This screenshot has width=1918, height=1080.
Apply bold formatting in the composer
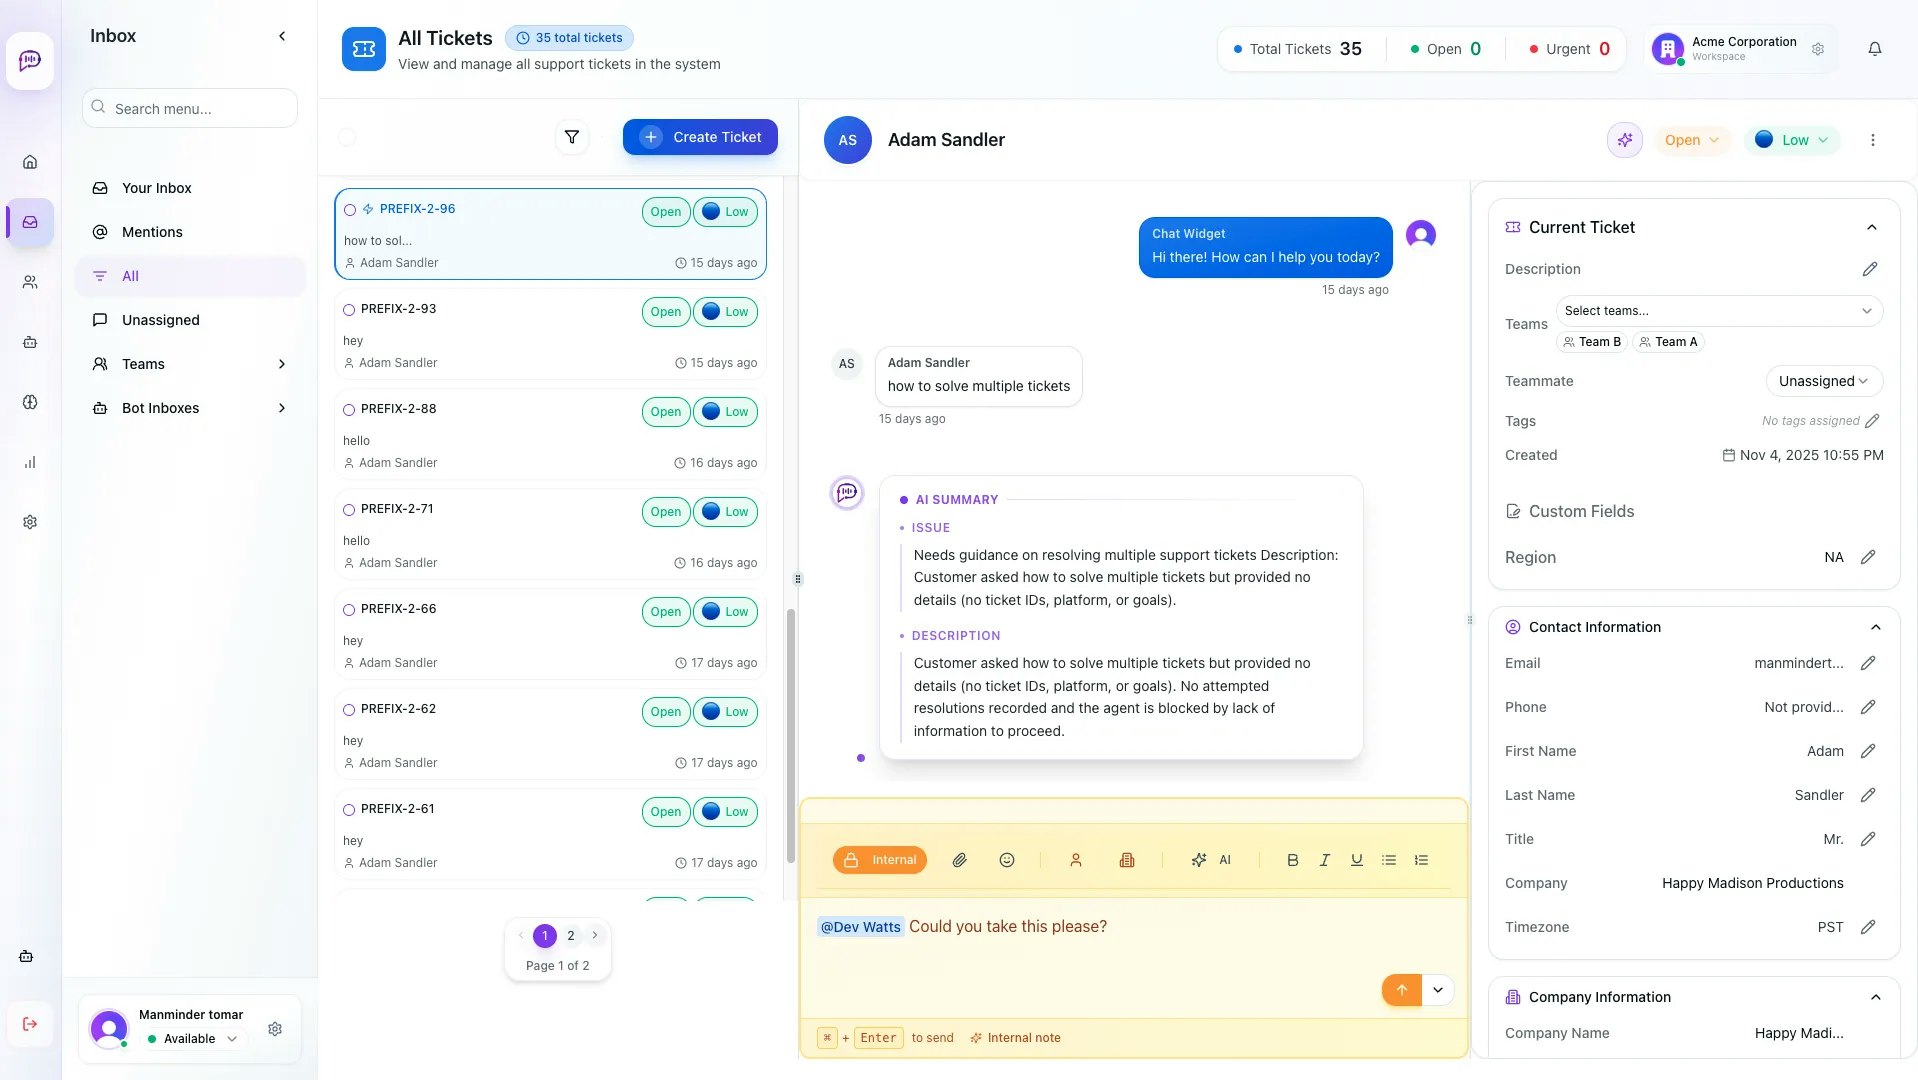1292,859
